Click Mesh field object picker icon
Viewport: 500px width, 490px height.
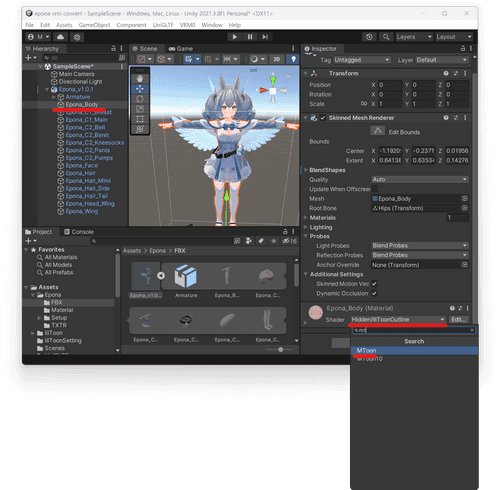[464, 198]
